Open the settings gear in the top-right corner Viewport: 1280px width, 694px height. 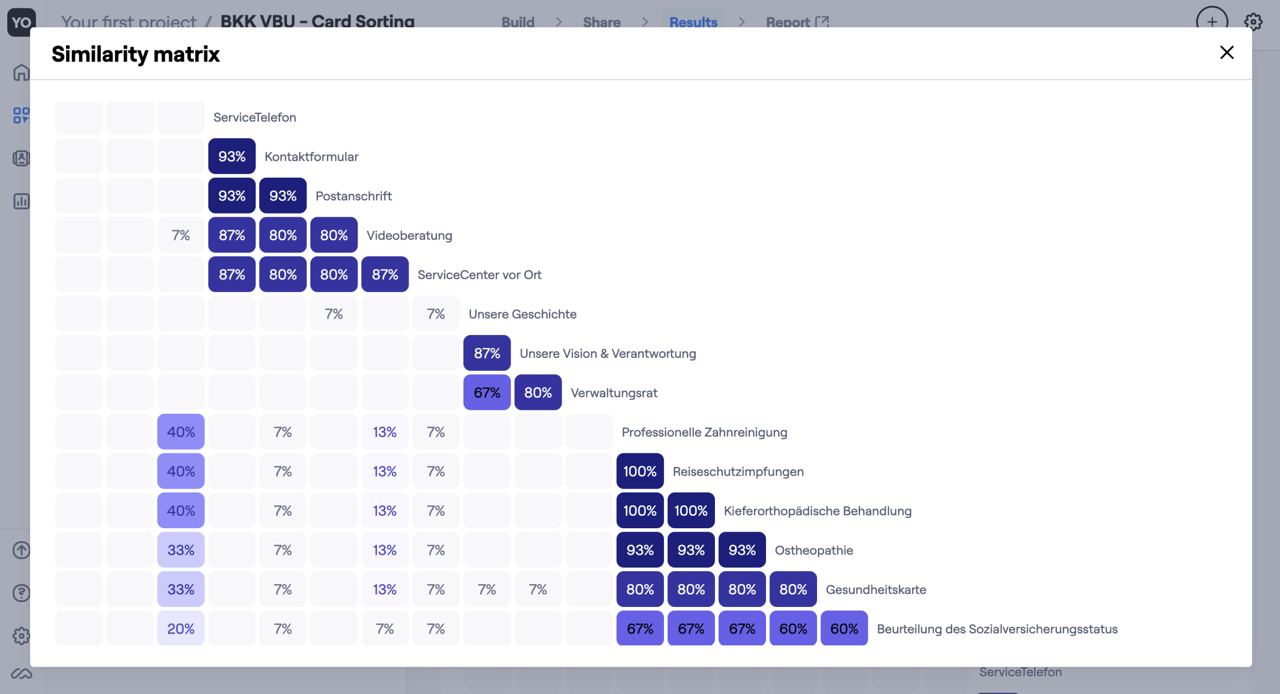[x=1253, y=21]
